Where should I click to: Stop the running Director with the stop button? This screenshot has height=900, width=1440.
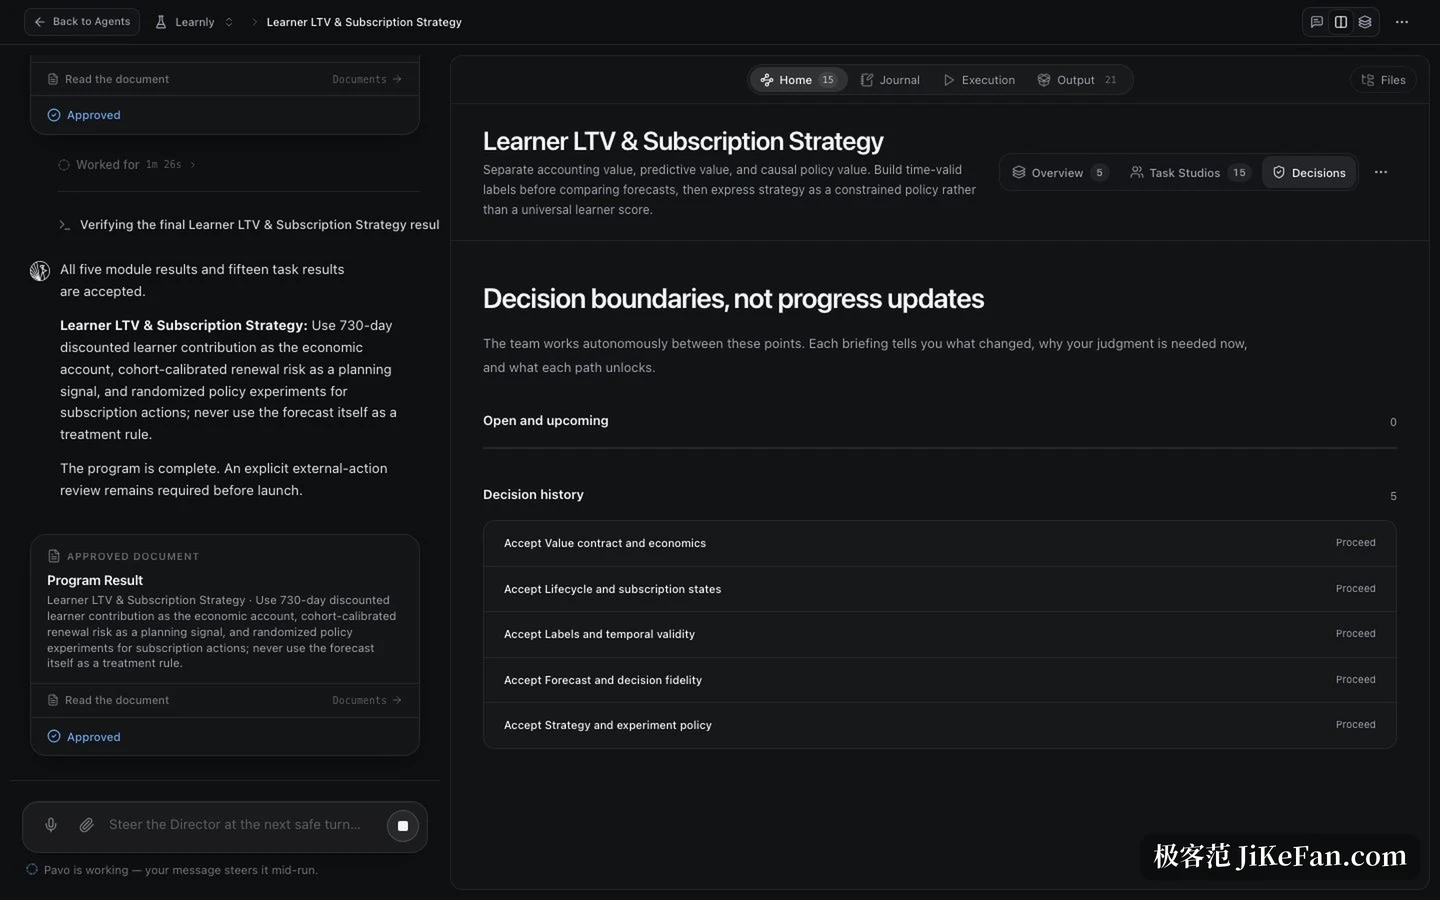click(x=403, y=826)
